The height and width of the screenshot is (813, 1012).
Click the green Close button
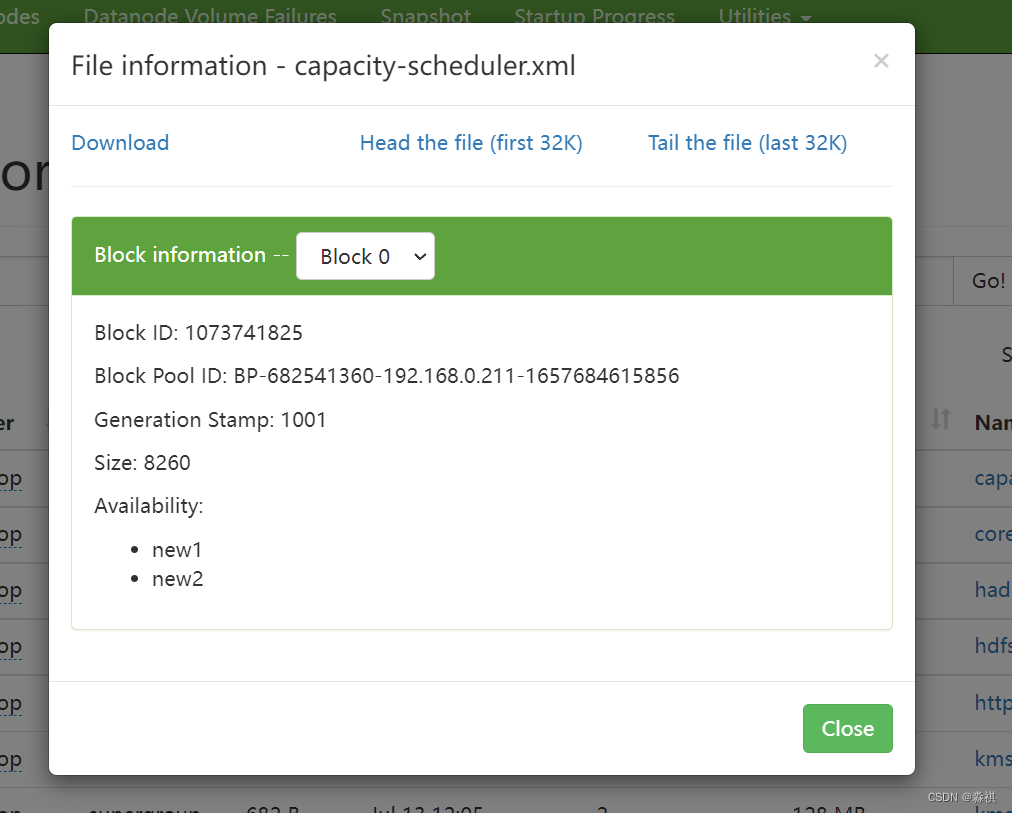(847, 728)
